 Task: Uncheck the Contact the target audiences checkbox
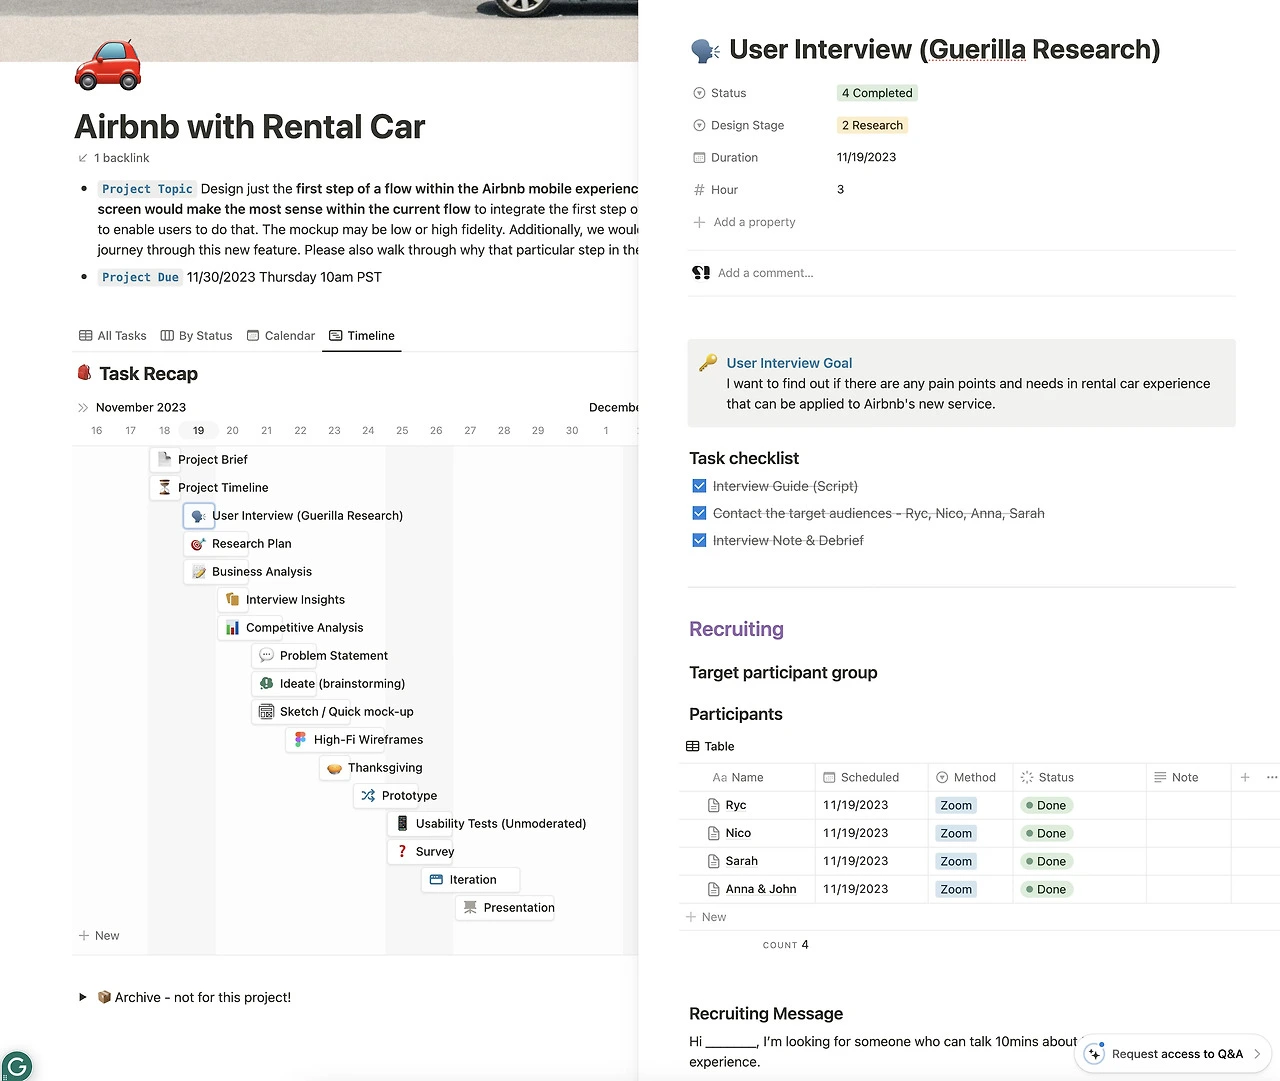click(699, 513)
